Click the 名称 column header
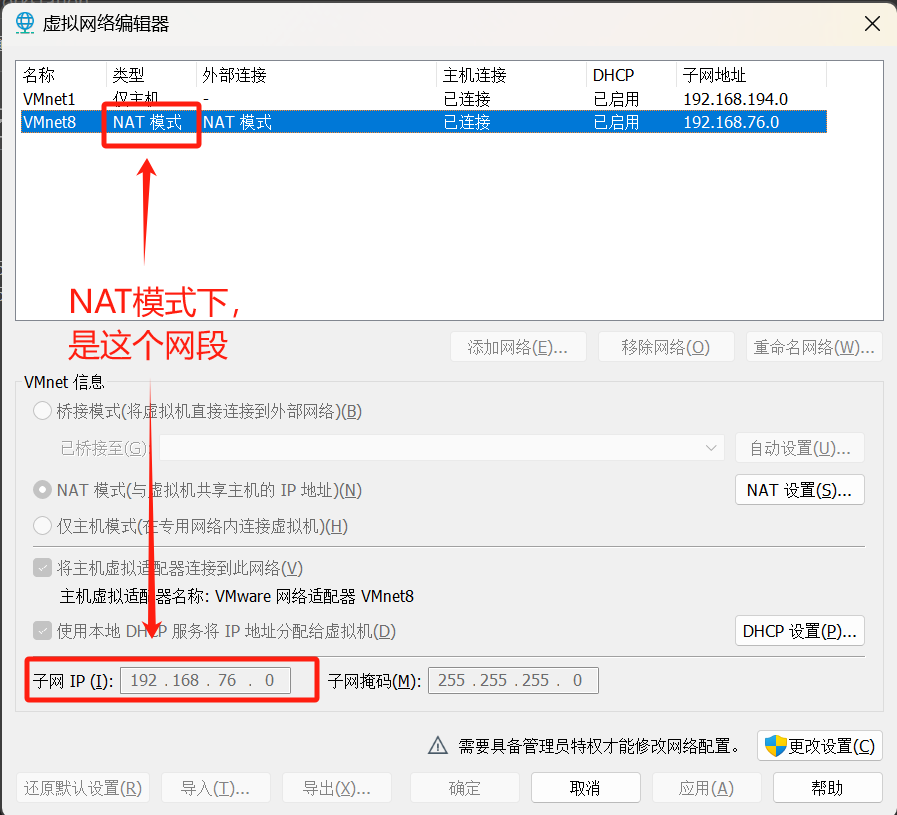The image size is (897, 815). 39,75
